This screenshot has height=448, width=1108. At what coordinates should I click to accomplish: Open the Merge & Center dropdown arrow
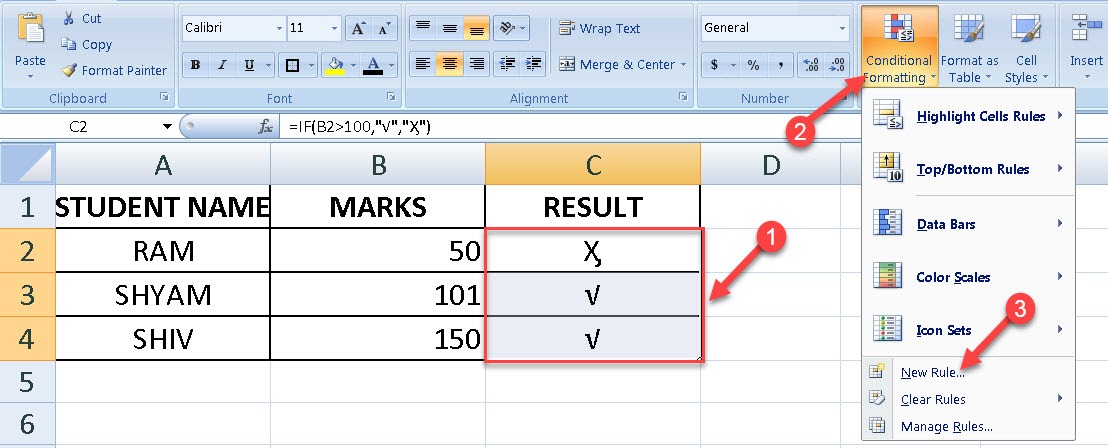684,64
